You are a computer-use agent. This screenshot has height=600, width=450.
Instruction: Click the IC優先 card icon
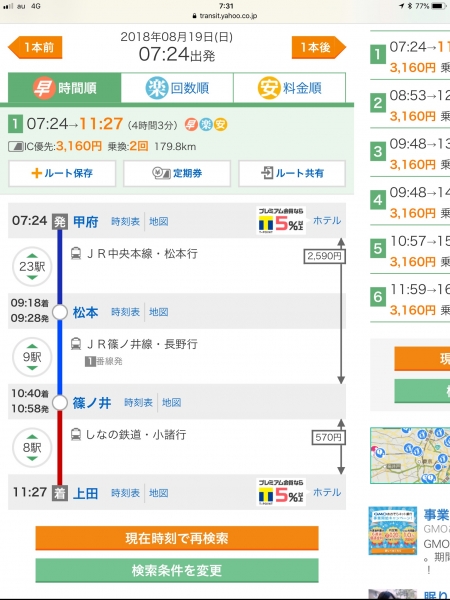[x=16, y=147]
